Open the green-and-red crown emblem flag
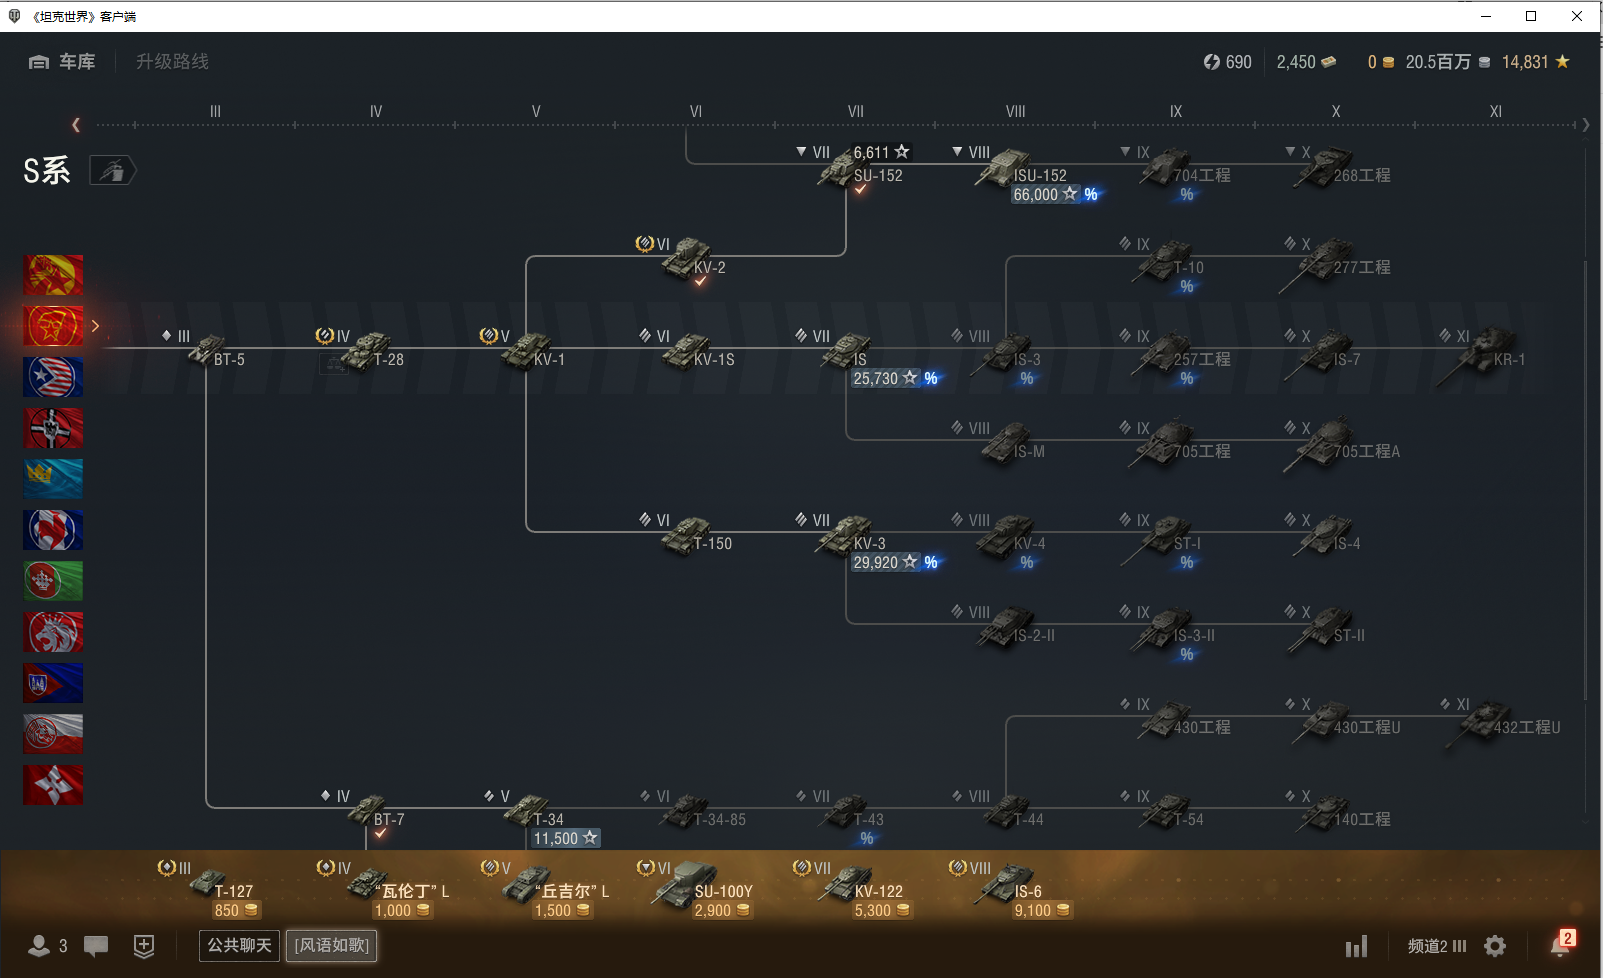Image resolution: width=1603 pixels, height=978 pixels. click(53, 581)
